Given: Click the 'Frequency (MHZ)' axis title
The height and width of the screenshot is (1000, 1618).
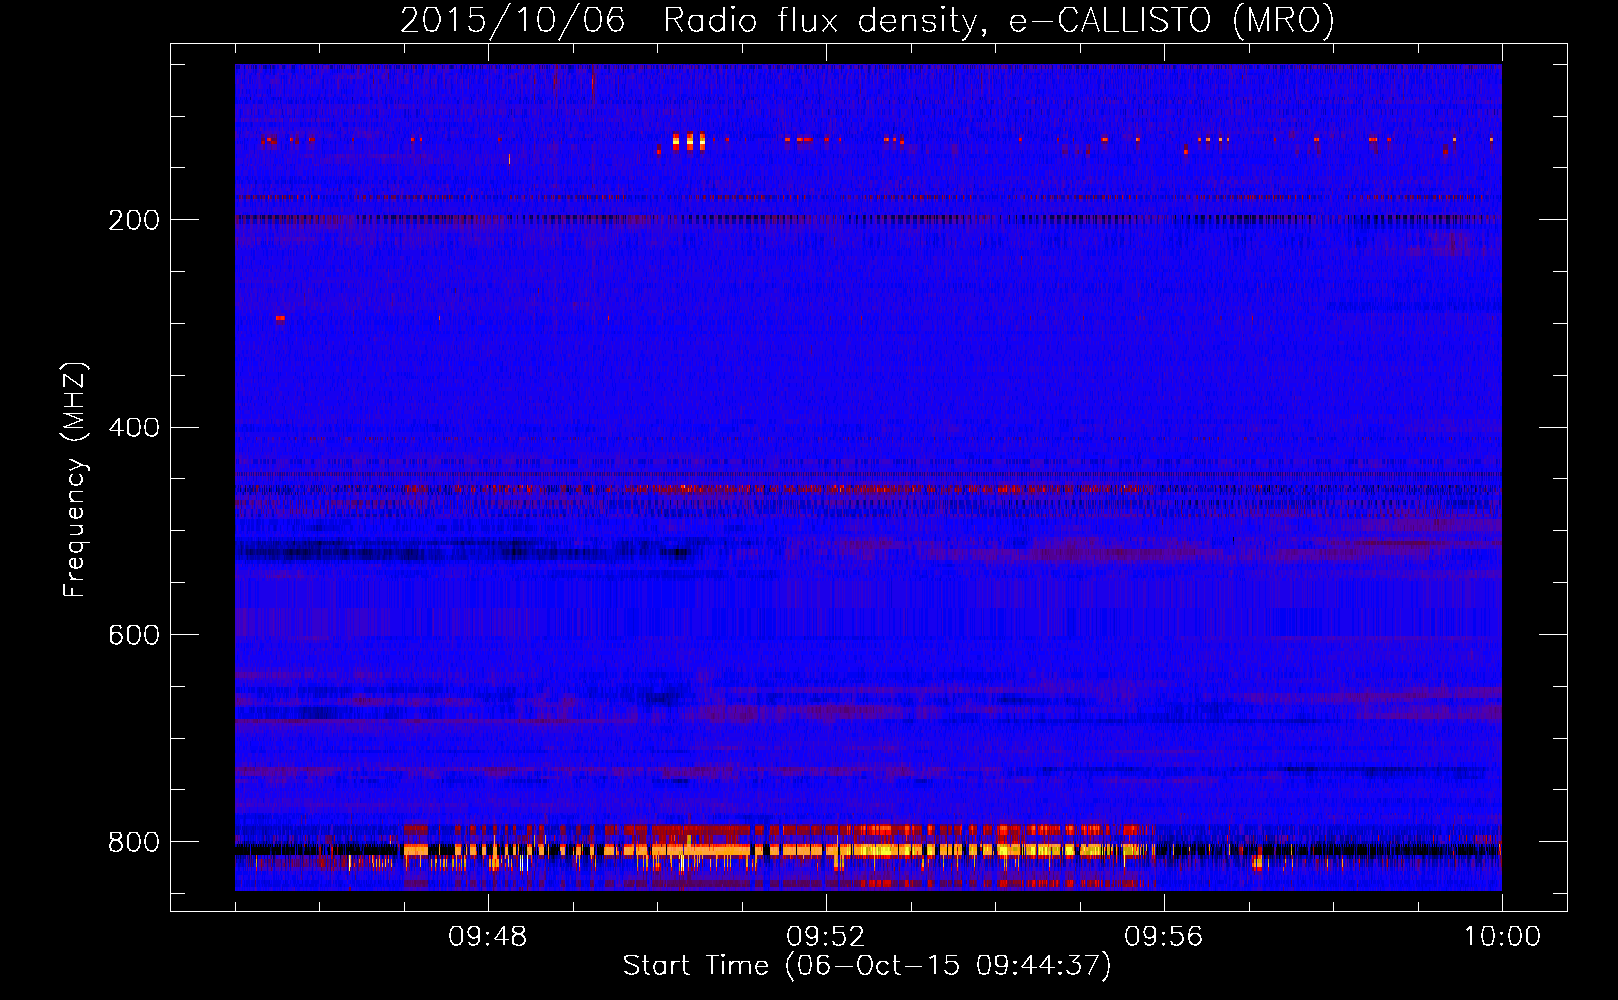Looking at the screenshot, I should [x=75, y=479].
